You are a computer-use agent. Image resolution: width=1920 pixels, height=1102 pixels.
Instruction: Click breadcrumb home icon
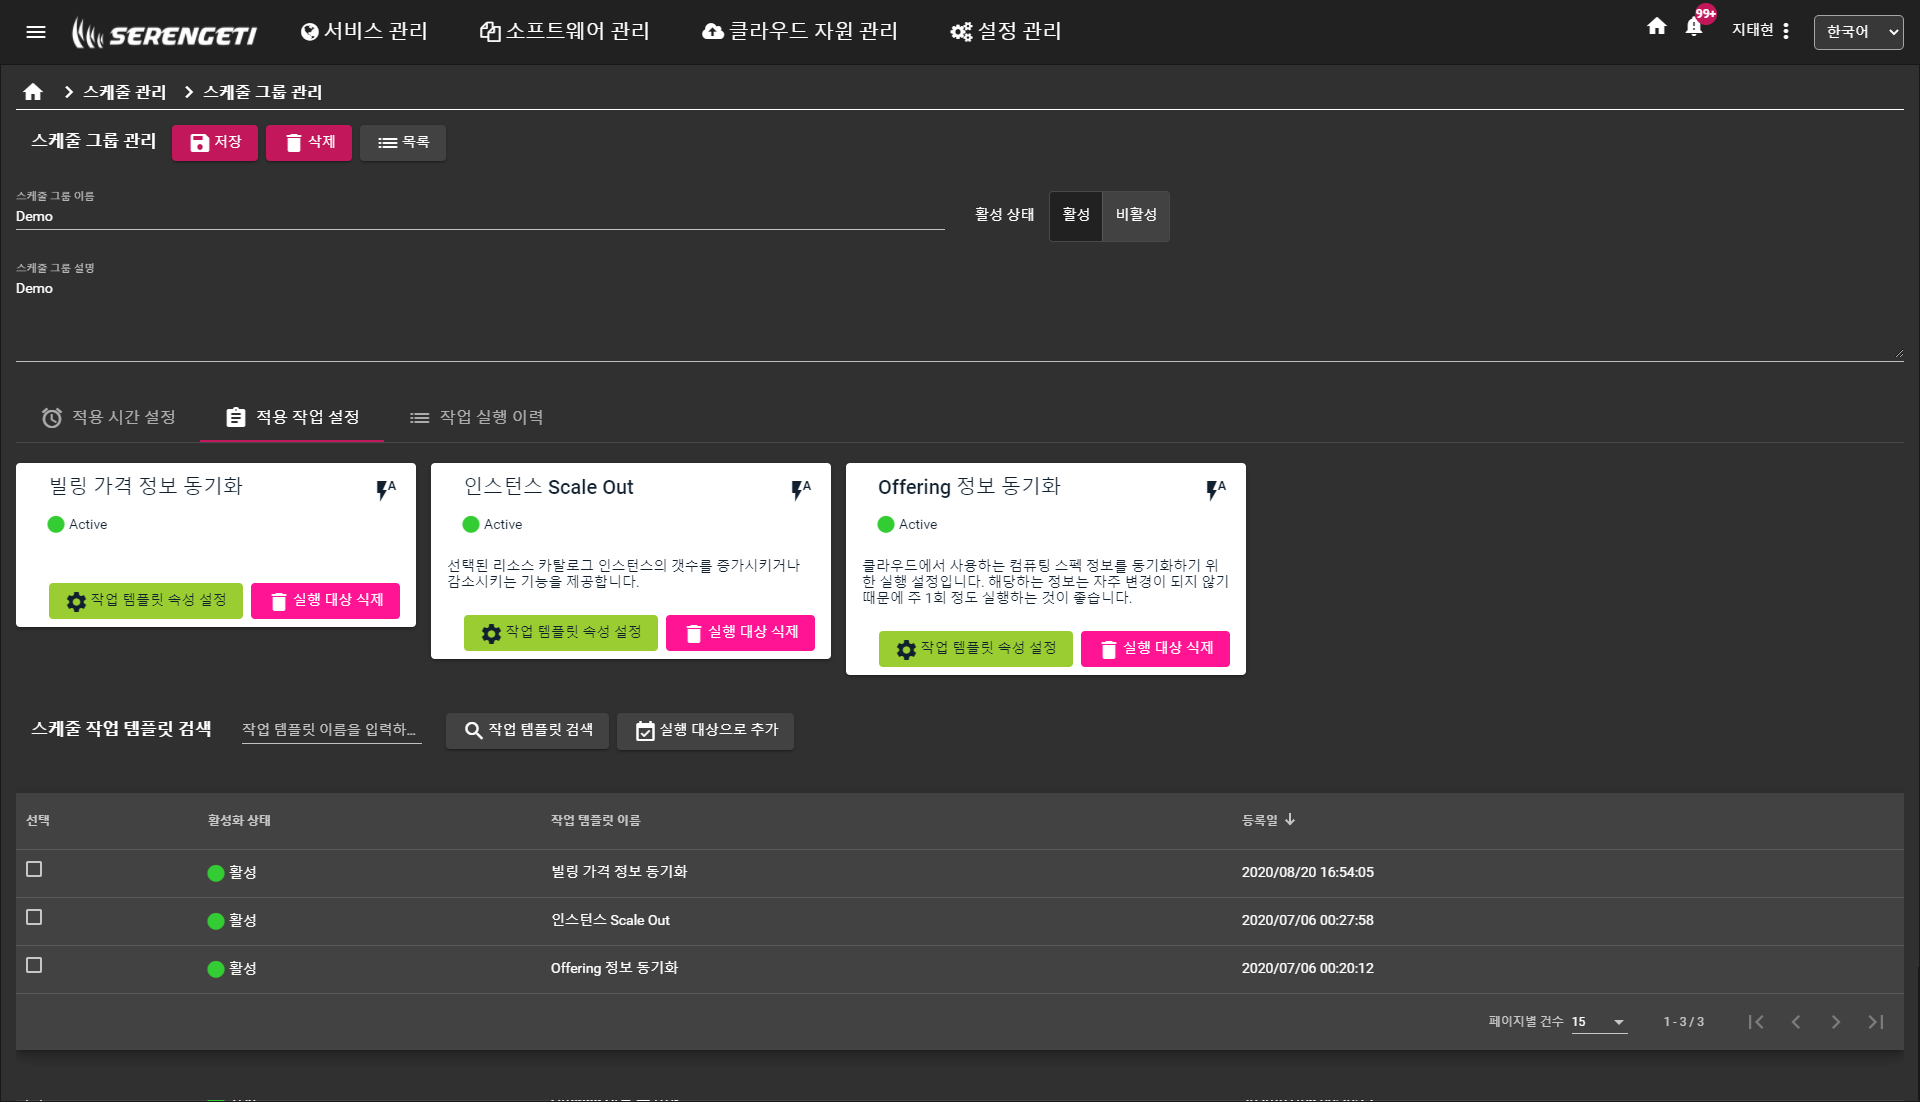(33, 92)
